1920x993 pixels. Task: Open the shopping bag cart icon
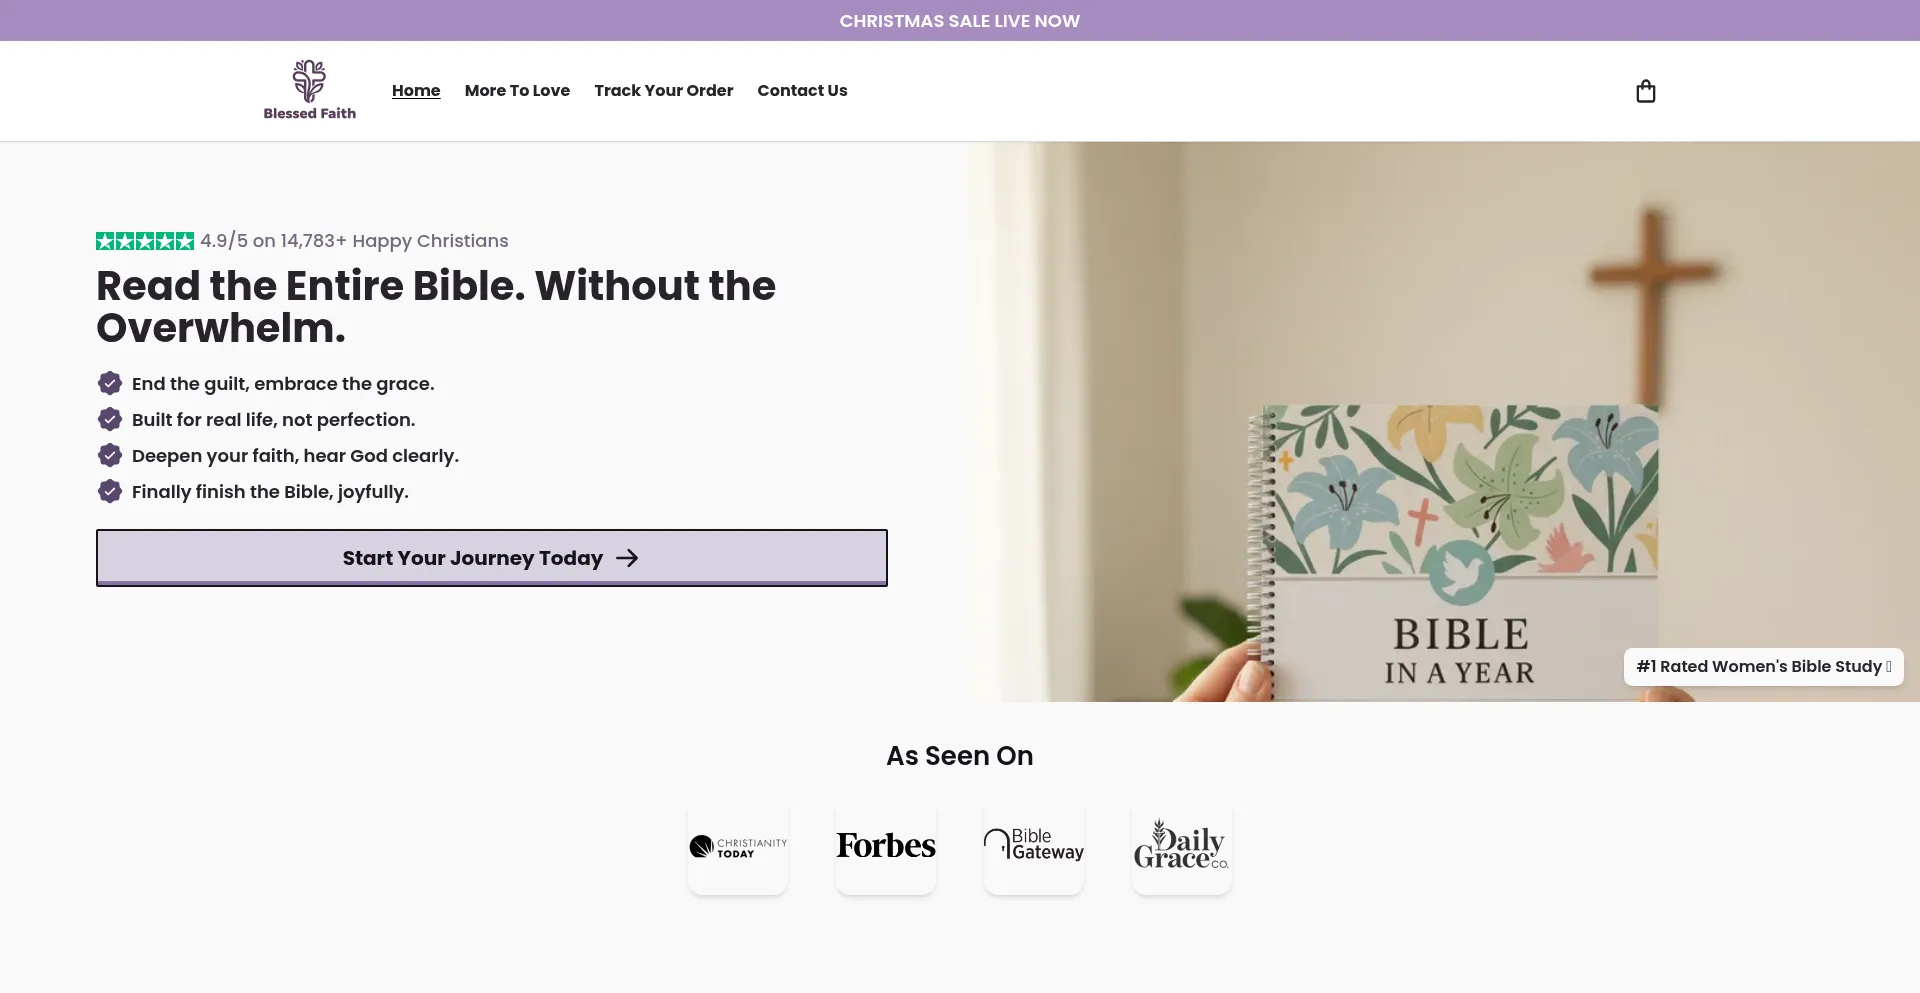[1645, 92]
